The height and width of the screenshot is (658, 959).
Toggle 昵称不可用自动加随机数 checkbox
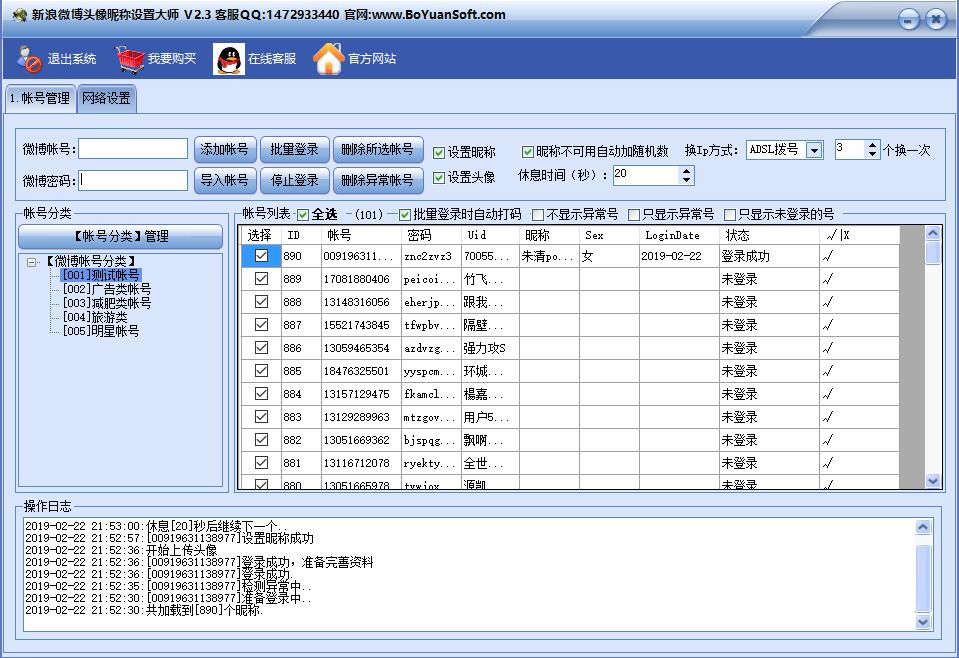tap(527, 151)
